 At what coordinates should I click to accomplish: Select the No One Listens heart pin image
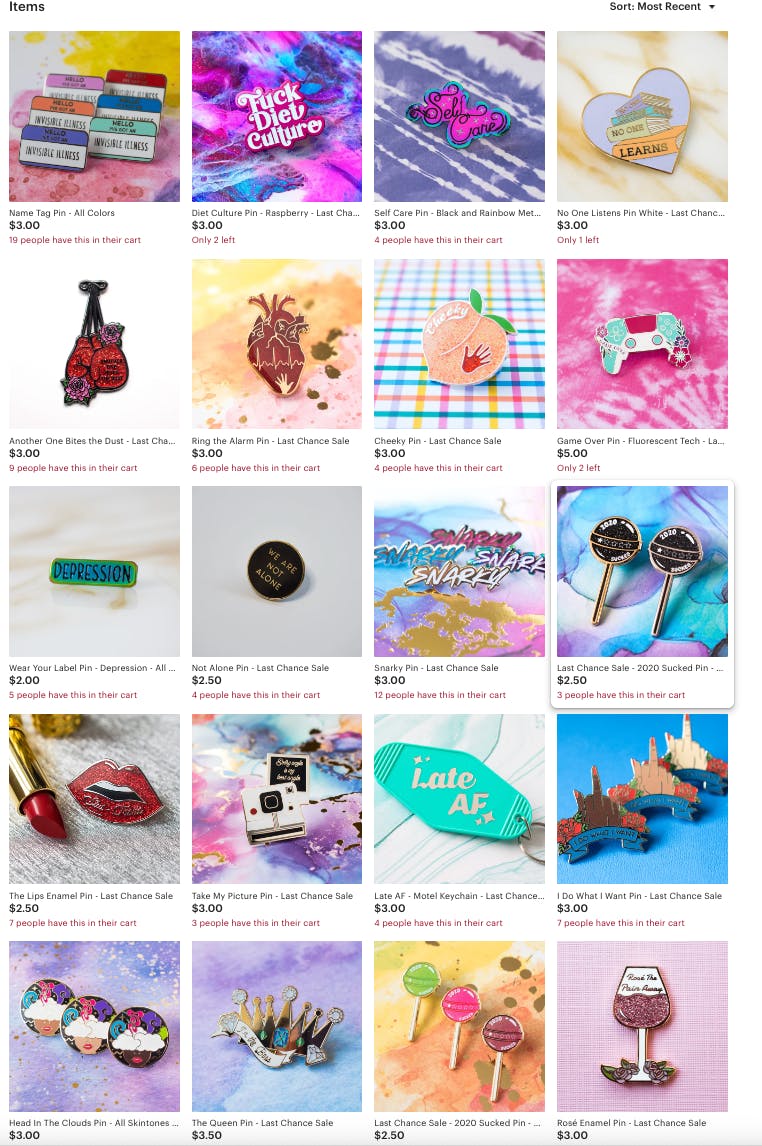tap(642, 116)
